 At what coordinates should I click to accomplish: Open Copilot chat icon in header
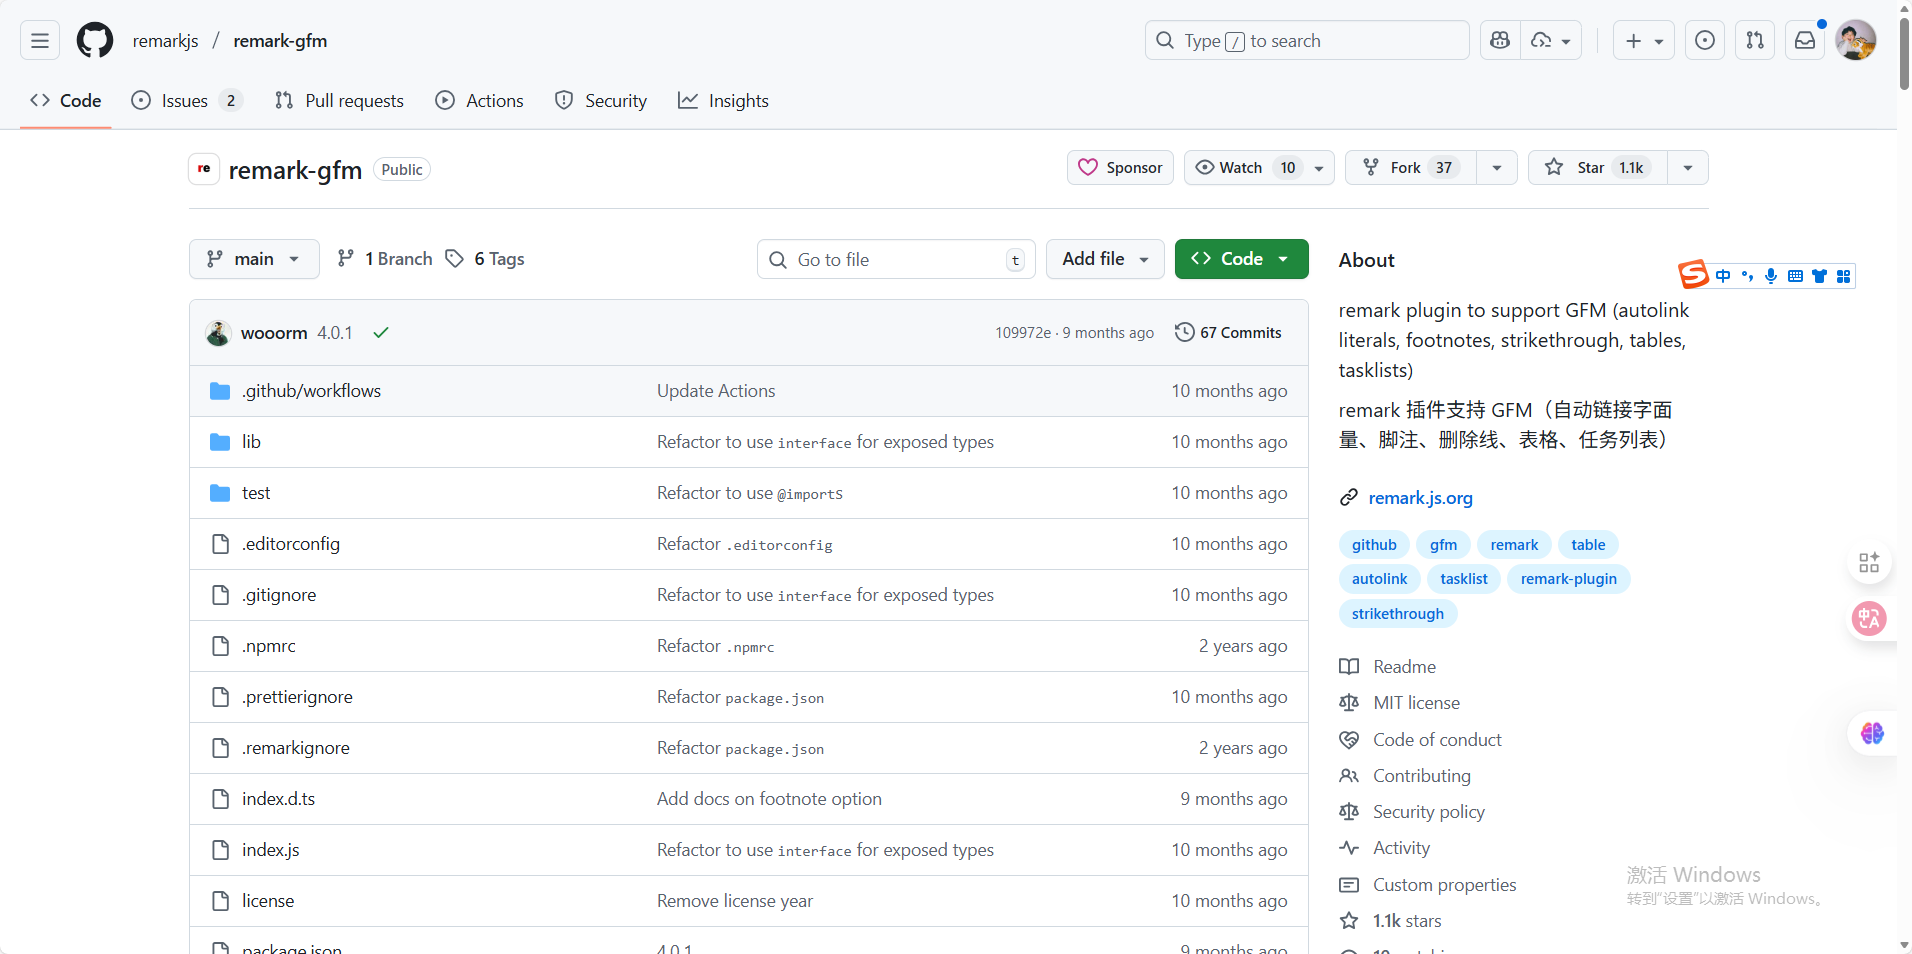point(1500,41)
